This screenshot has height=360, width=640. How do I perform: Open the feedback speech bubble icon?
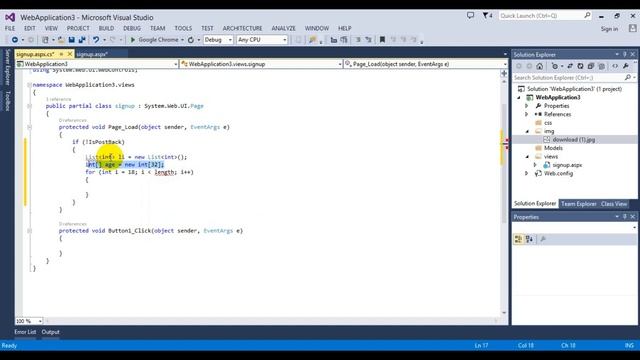point(471,16)
